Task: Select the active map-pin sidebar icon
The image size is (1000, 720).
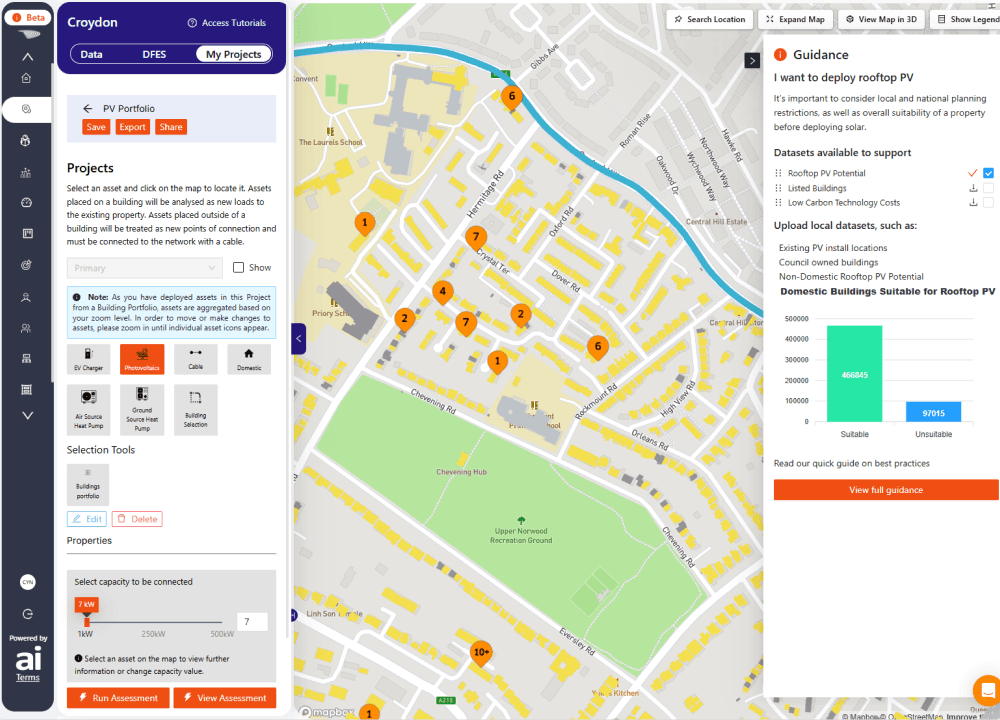Action: [26, 109]
